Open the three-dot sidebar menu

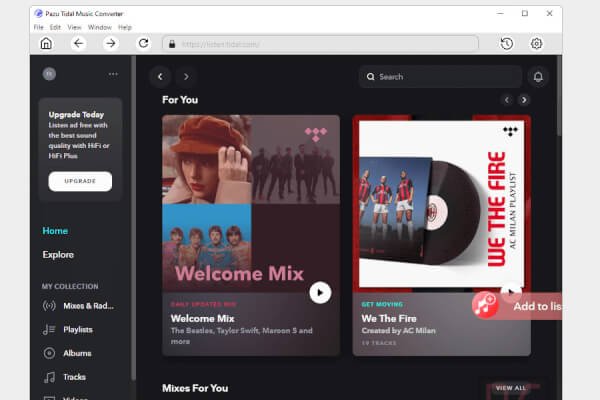pyautogui.click(x=113, y=74)
